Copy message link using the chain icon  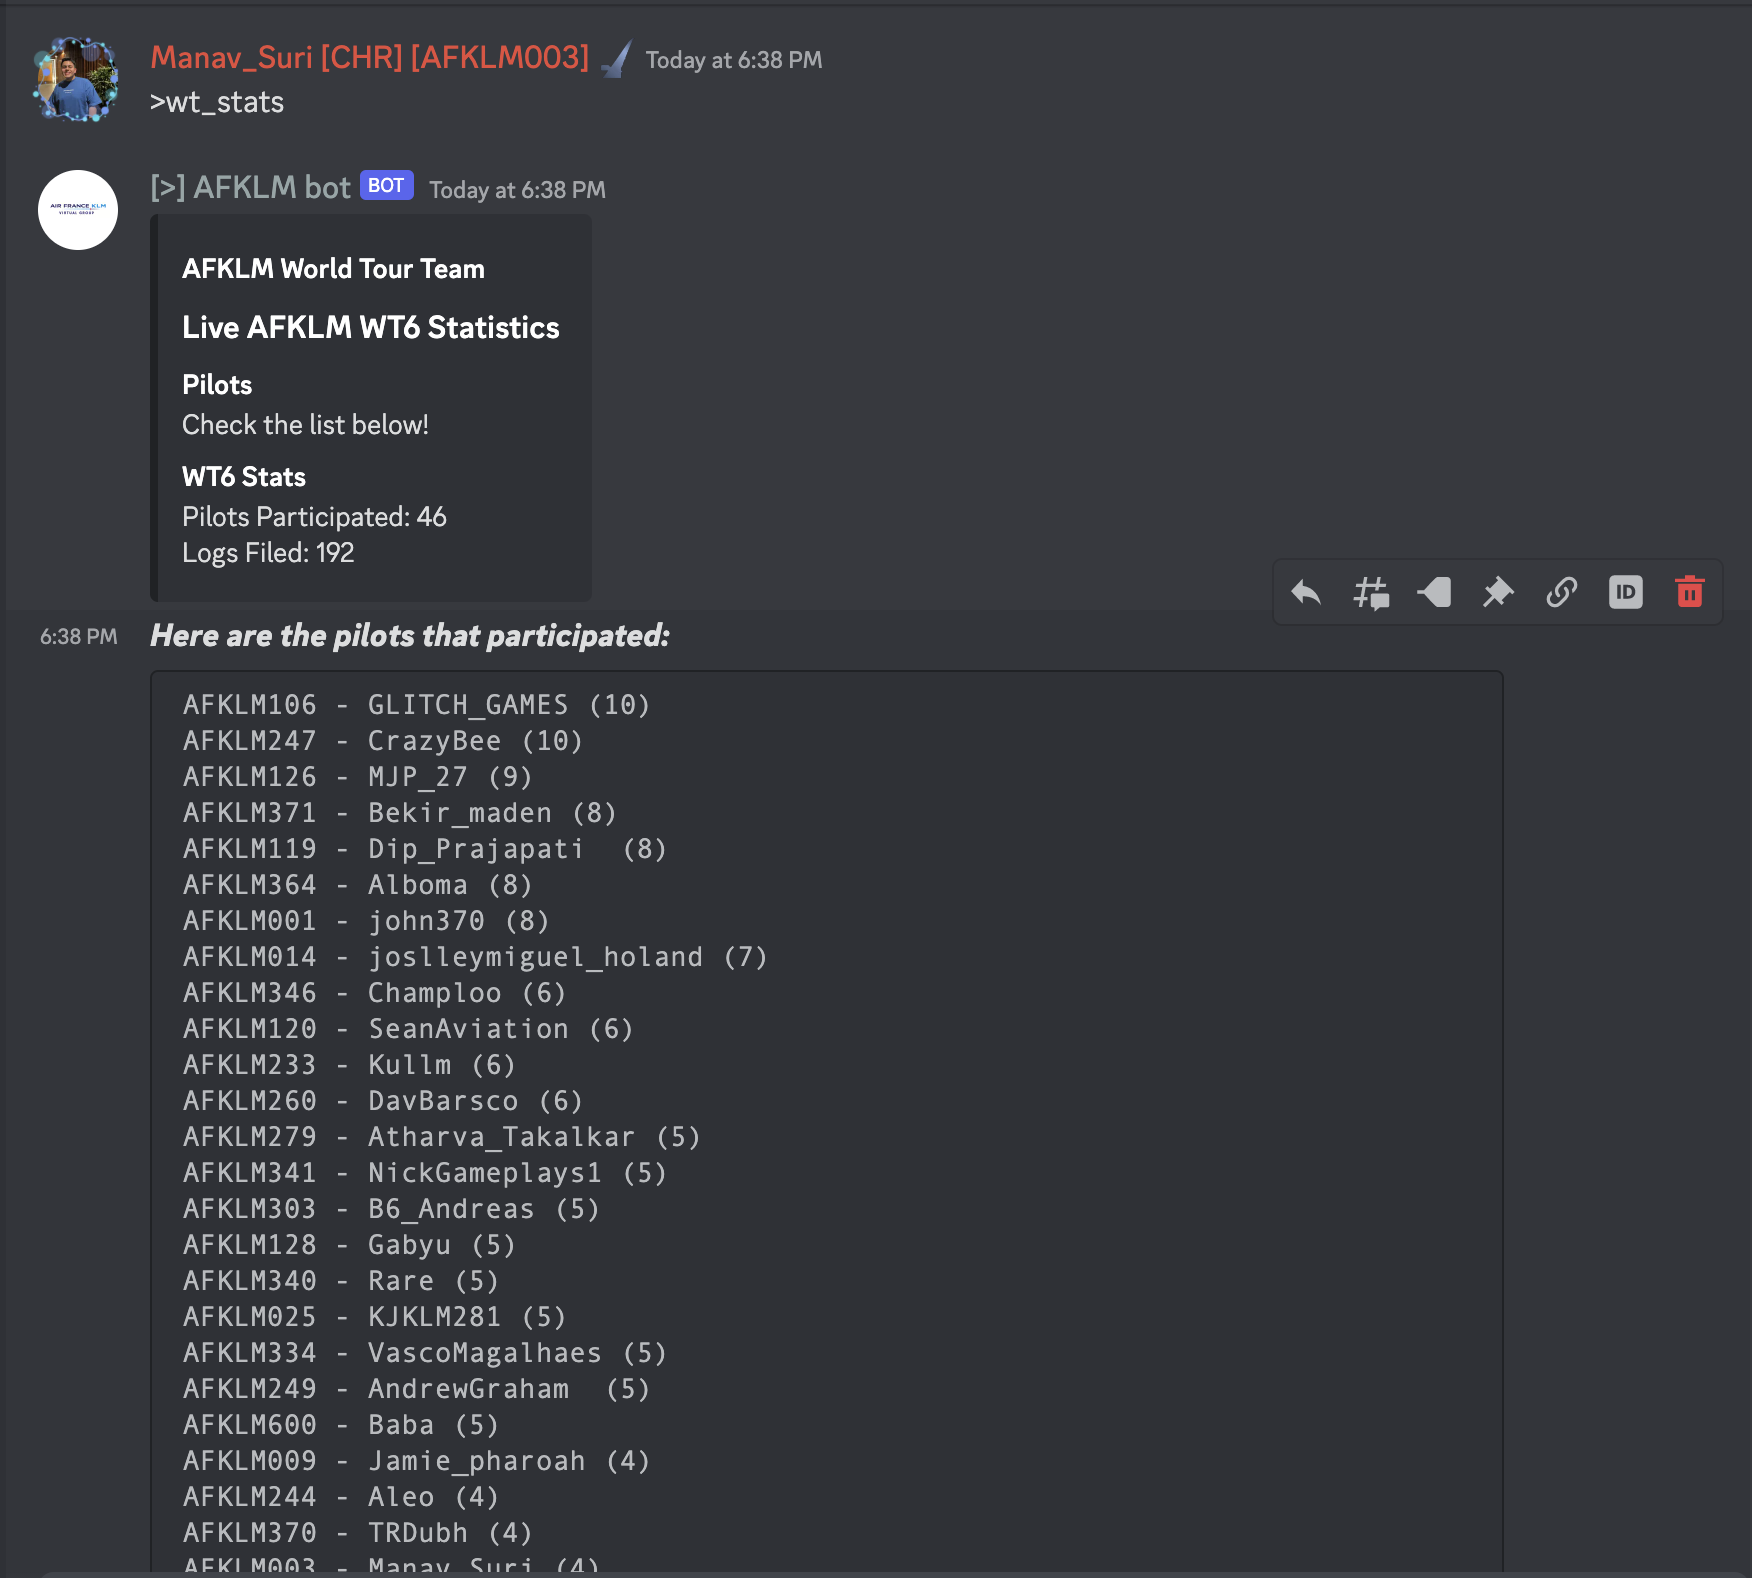click(x=1562, y=593)
